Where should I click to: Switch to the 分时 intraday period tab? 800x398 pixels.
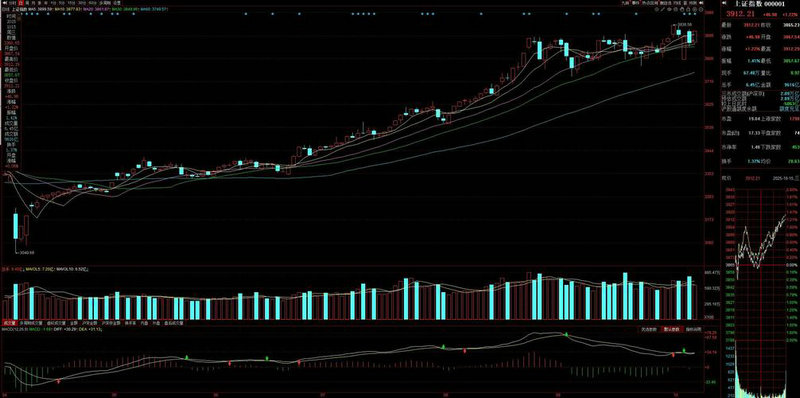click(x=12, y=3)
